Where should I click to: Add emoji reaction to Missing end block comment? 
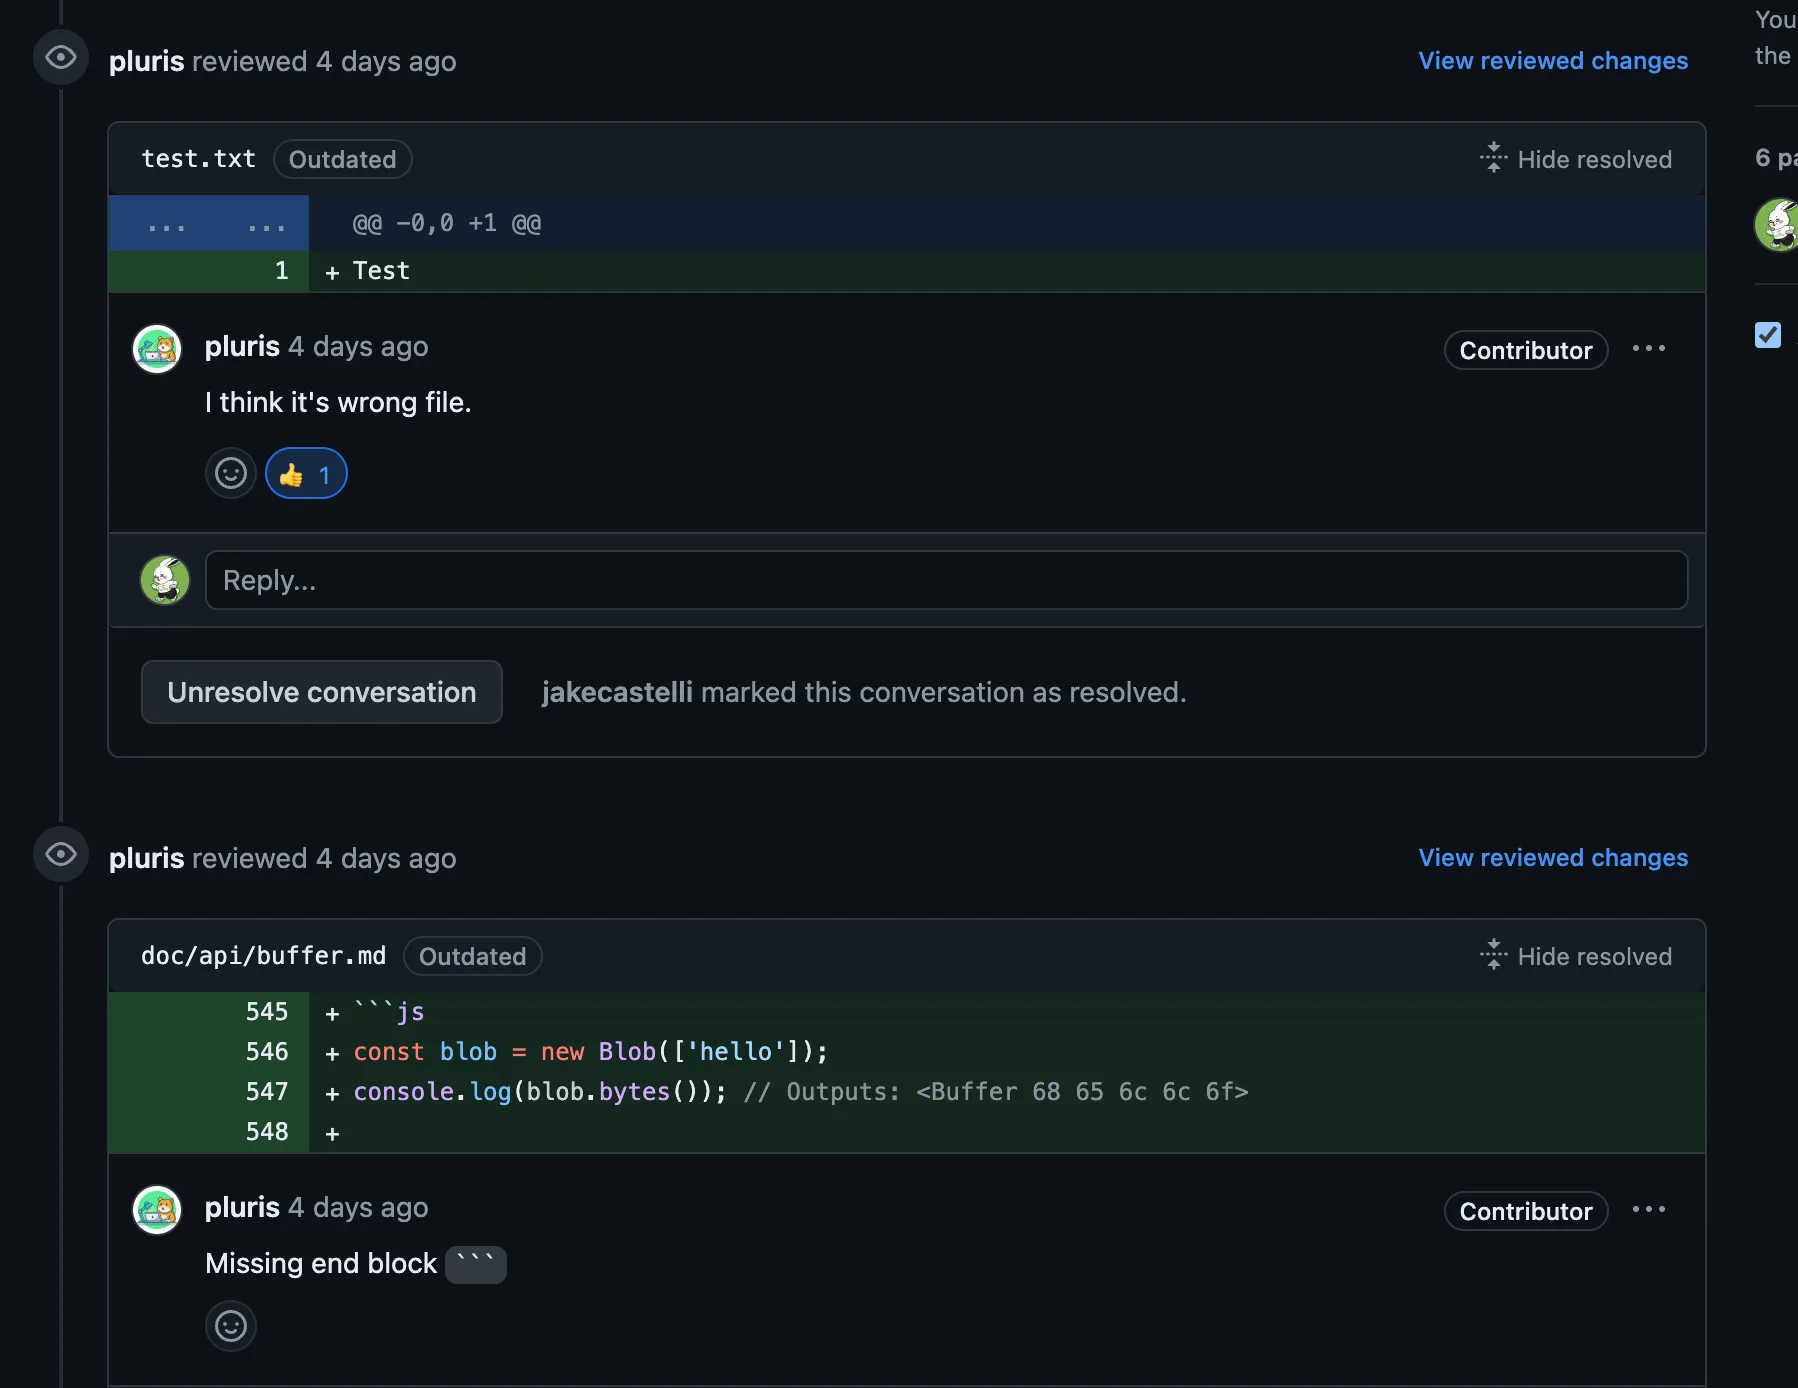231,1326
